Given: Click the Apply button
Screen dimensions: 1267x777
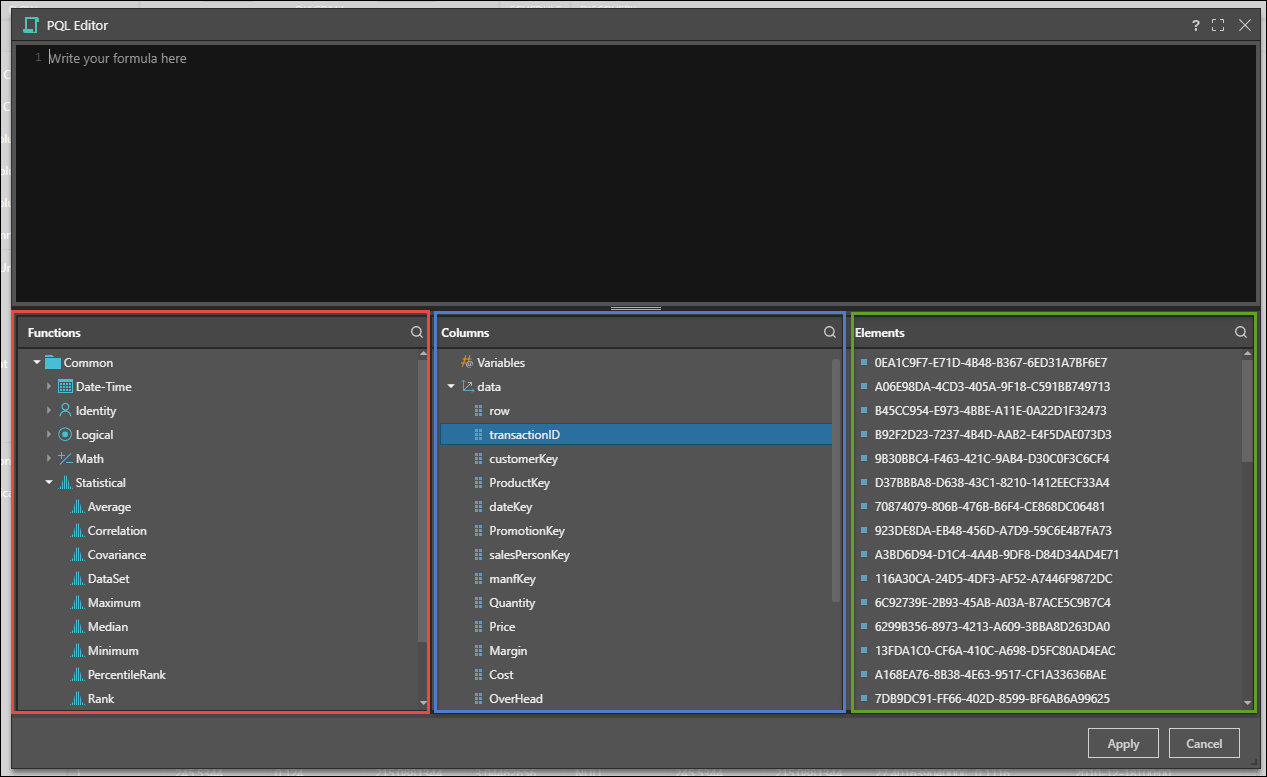Looking at the screenshot, I should (1123, 743).
